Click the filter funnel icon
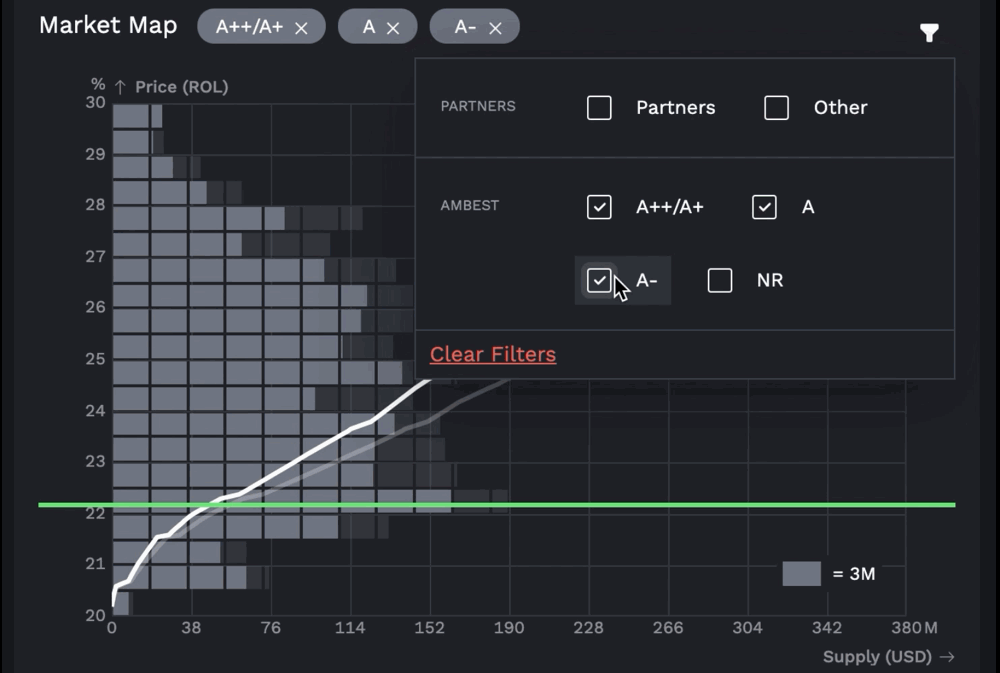The image size is (1000, 673). click(929, 33)
